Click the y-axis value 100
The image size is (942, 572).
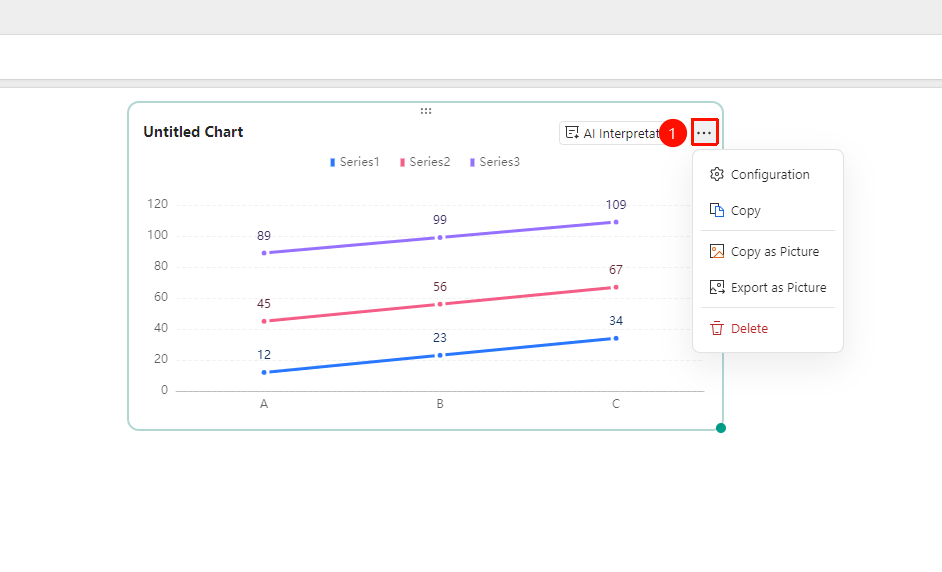coord(157,235)
